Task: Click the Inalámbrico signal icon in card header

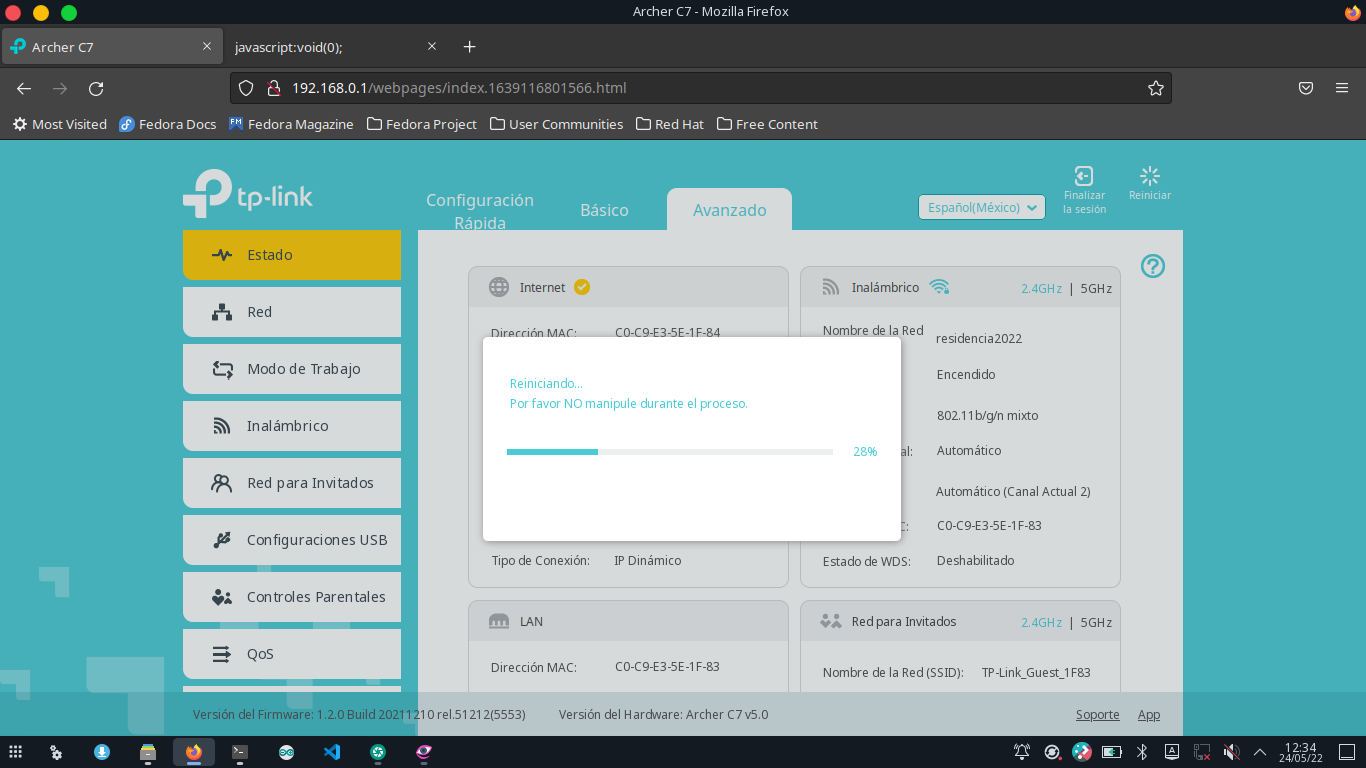Action: [831, 287]
